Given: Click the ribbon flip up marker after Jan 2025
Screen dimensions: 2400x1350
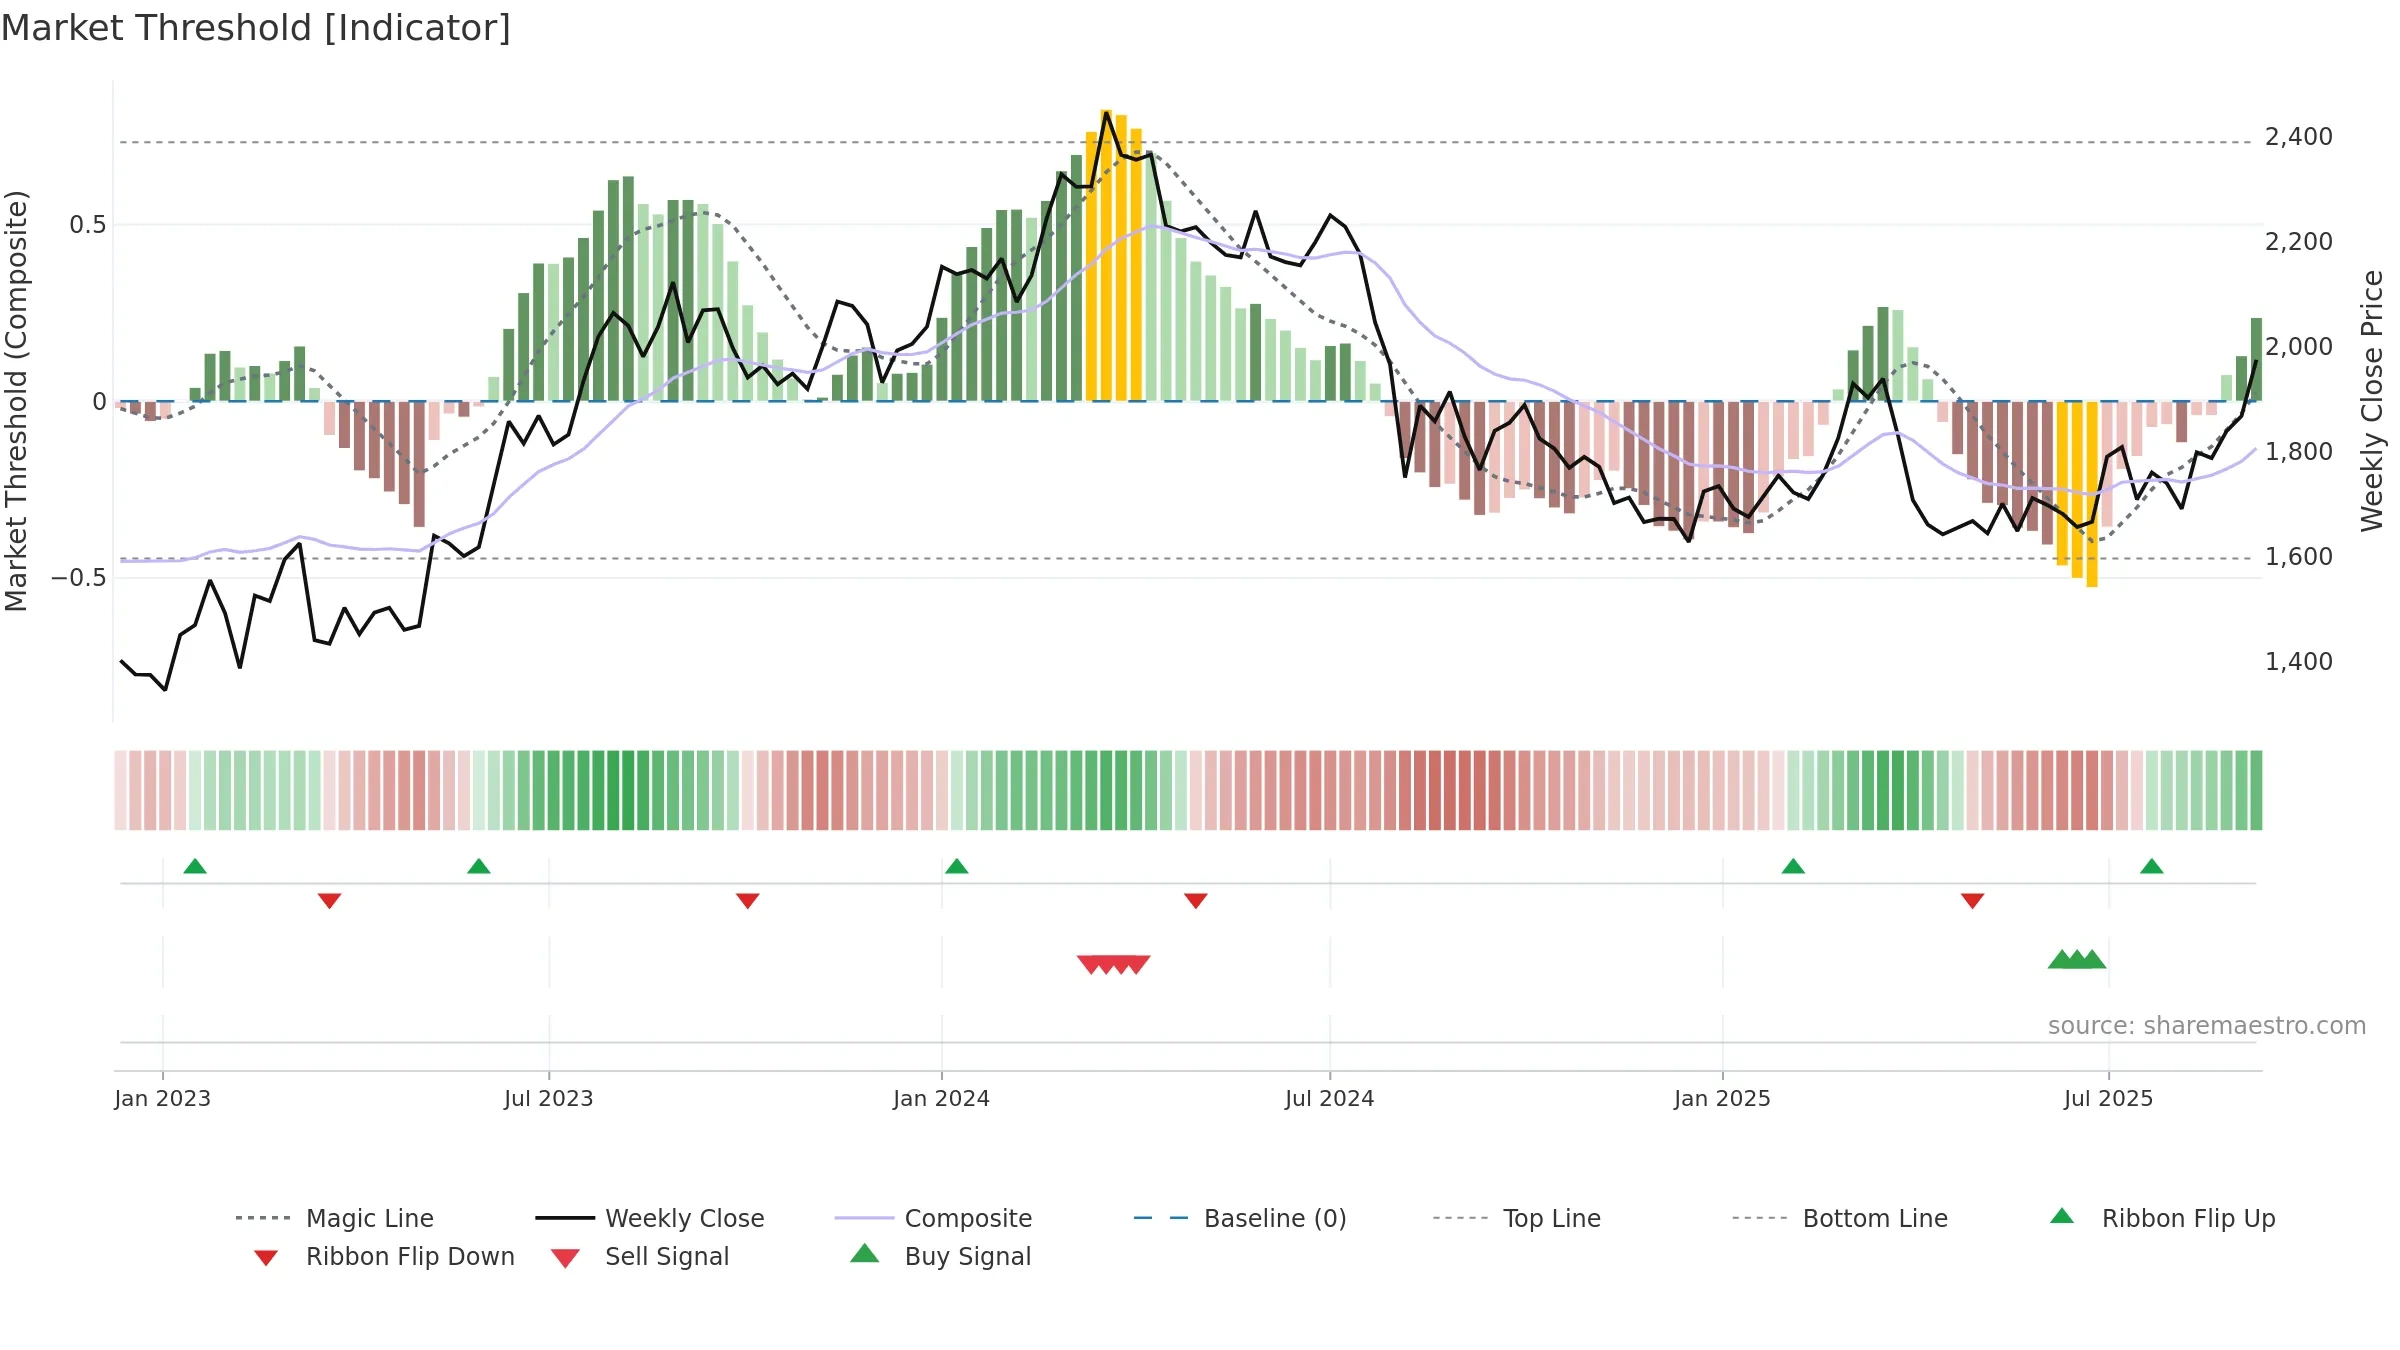Looking at the screenshot, I should click(1793, 866).
